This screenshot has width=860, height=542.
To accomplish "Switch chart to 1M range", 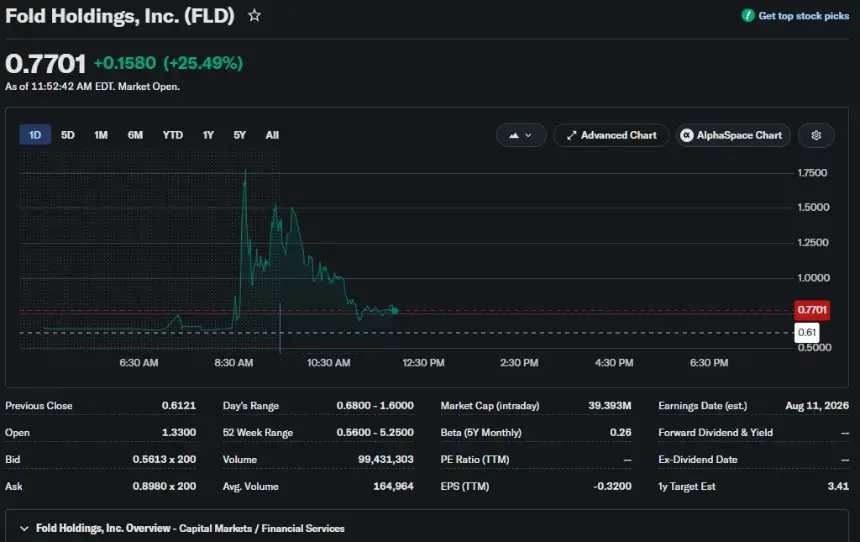I will (x=101, y=135).
